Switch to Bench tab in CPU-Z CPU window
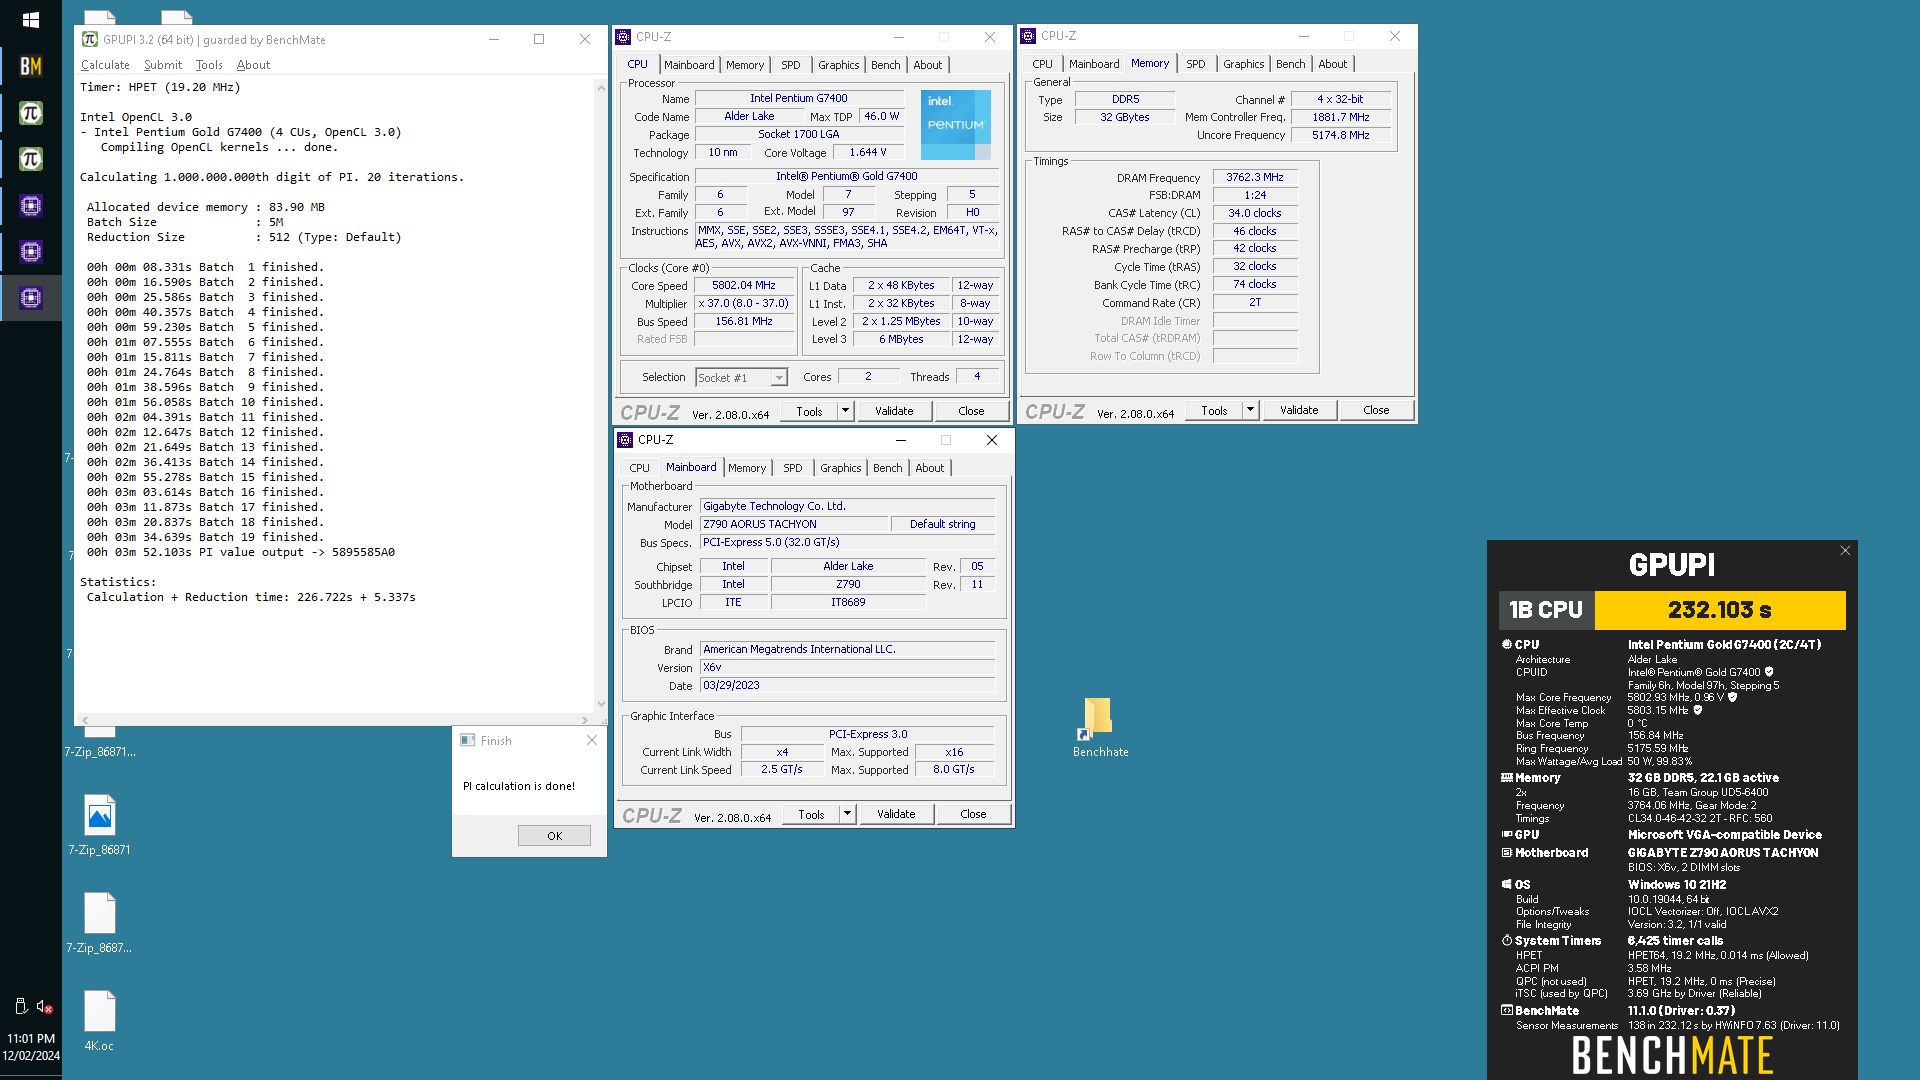Viewport: 1920px width, 1080px height. point(885,65)
